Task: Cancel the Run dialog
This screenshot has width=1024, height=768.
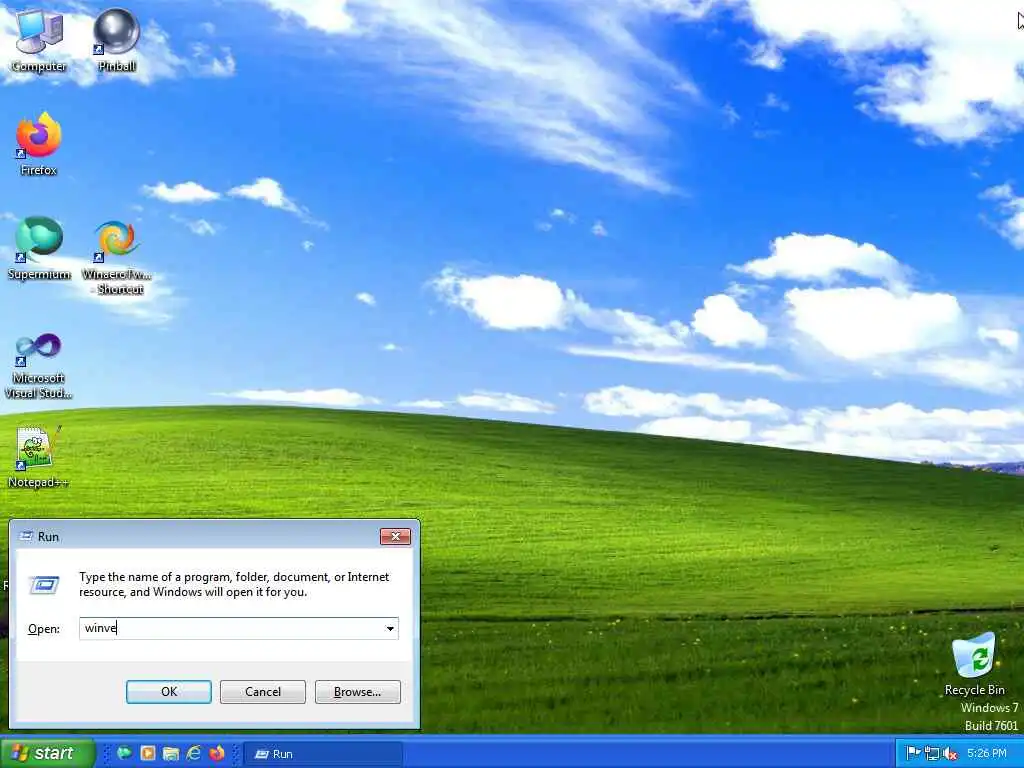Action: coord(263,692)
